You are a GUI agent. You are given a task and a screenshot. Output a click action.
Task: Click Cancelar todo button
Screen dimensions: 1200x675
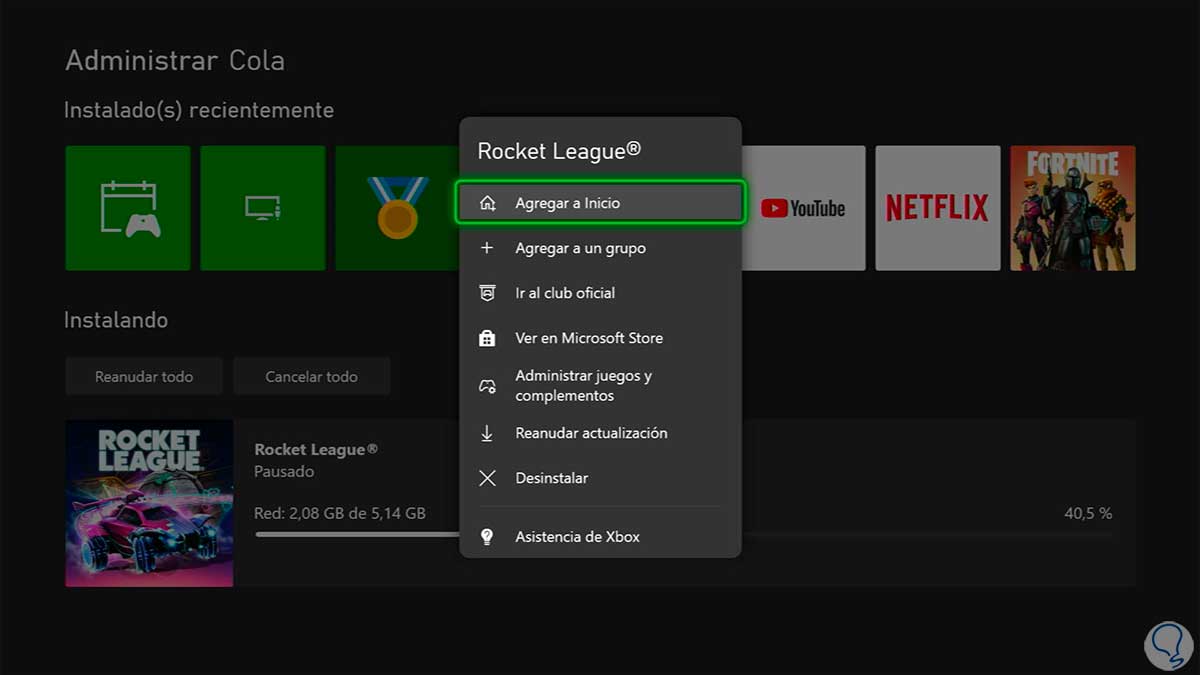[x=311, y=377]
